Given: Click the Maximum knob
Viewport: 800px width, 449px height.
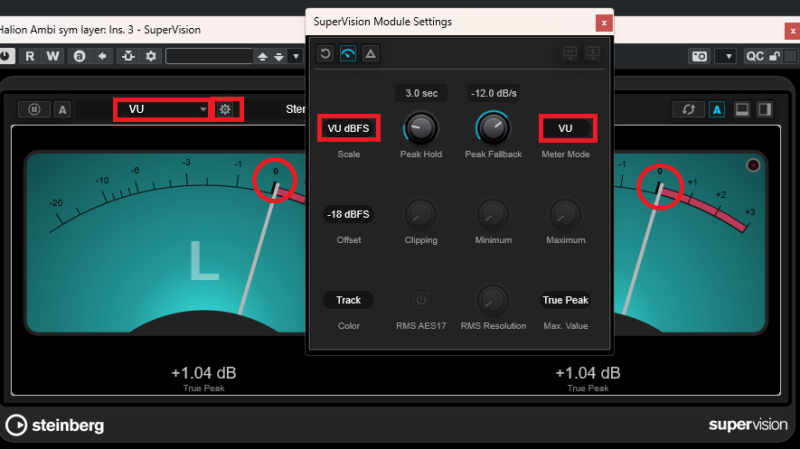Looking at the screenshot, I should (565, 214).
